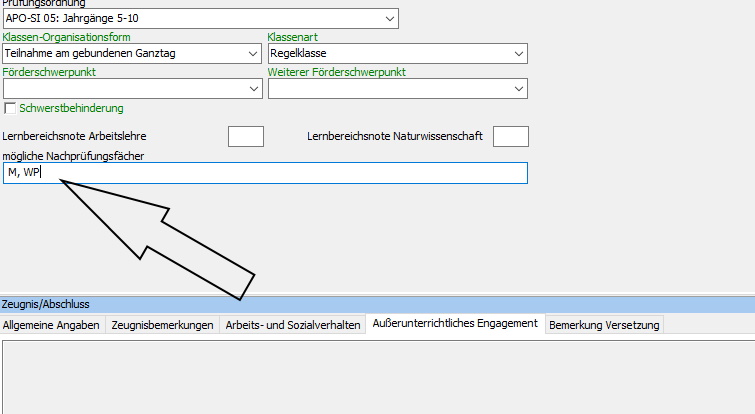Select the Arbeits- und Sozialverhalten tab

click(293, 325)
